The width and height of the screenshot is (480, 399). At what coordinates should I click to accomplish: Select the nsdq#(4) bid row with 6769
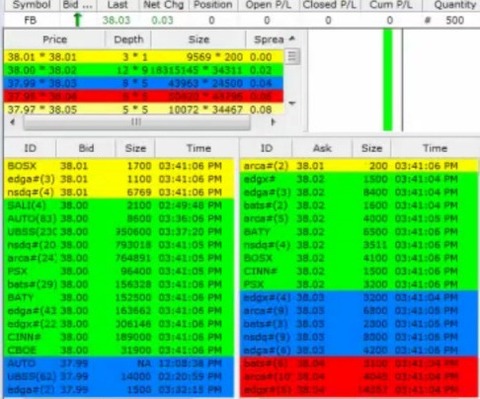119,192
